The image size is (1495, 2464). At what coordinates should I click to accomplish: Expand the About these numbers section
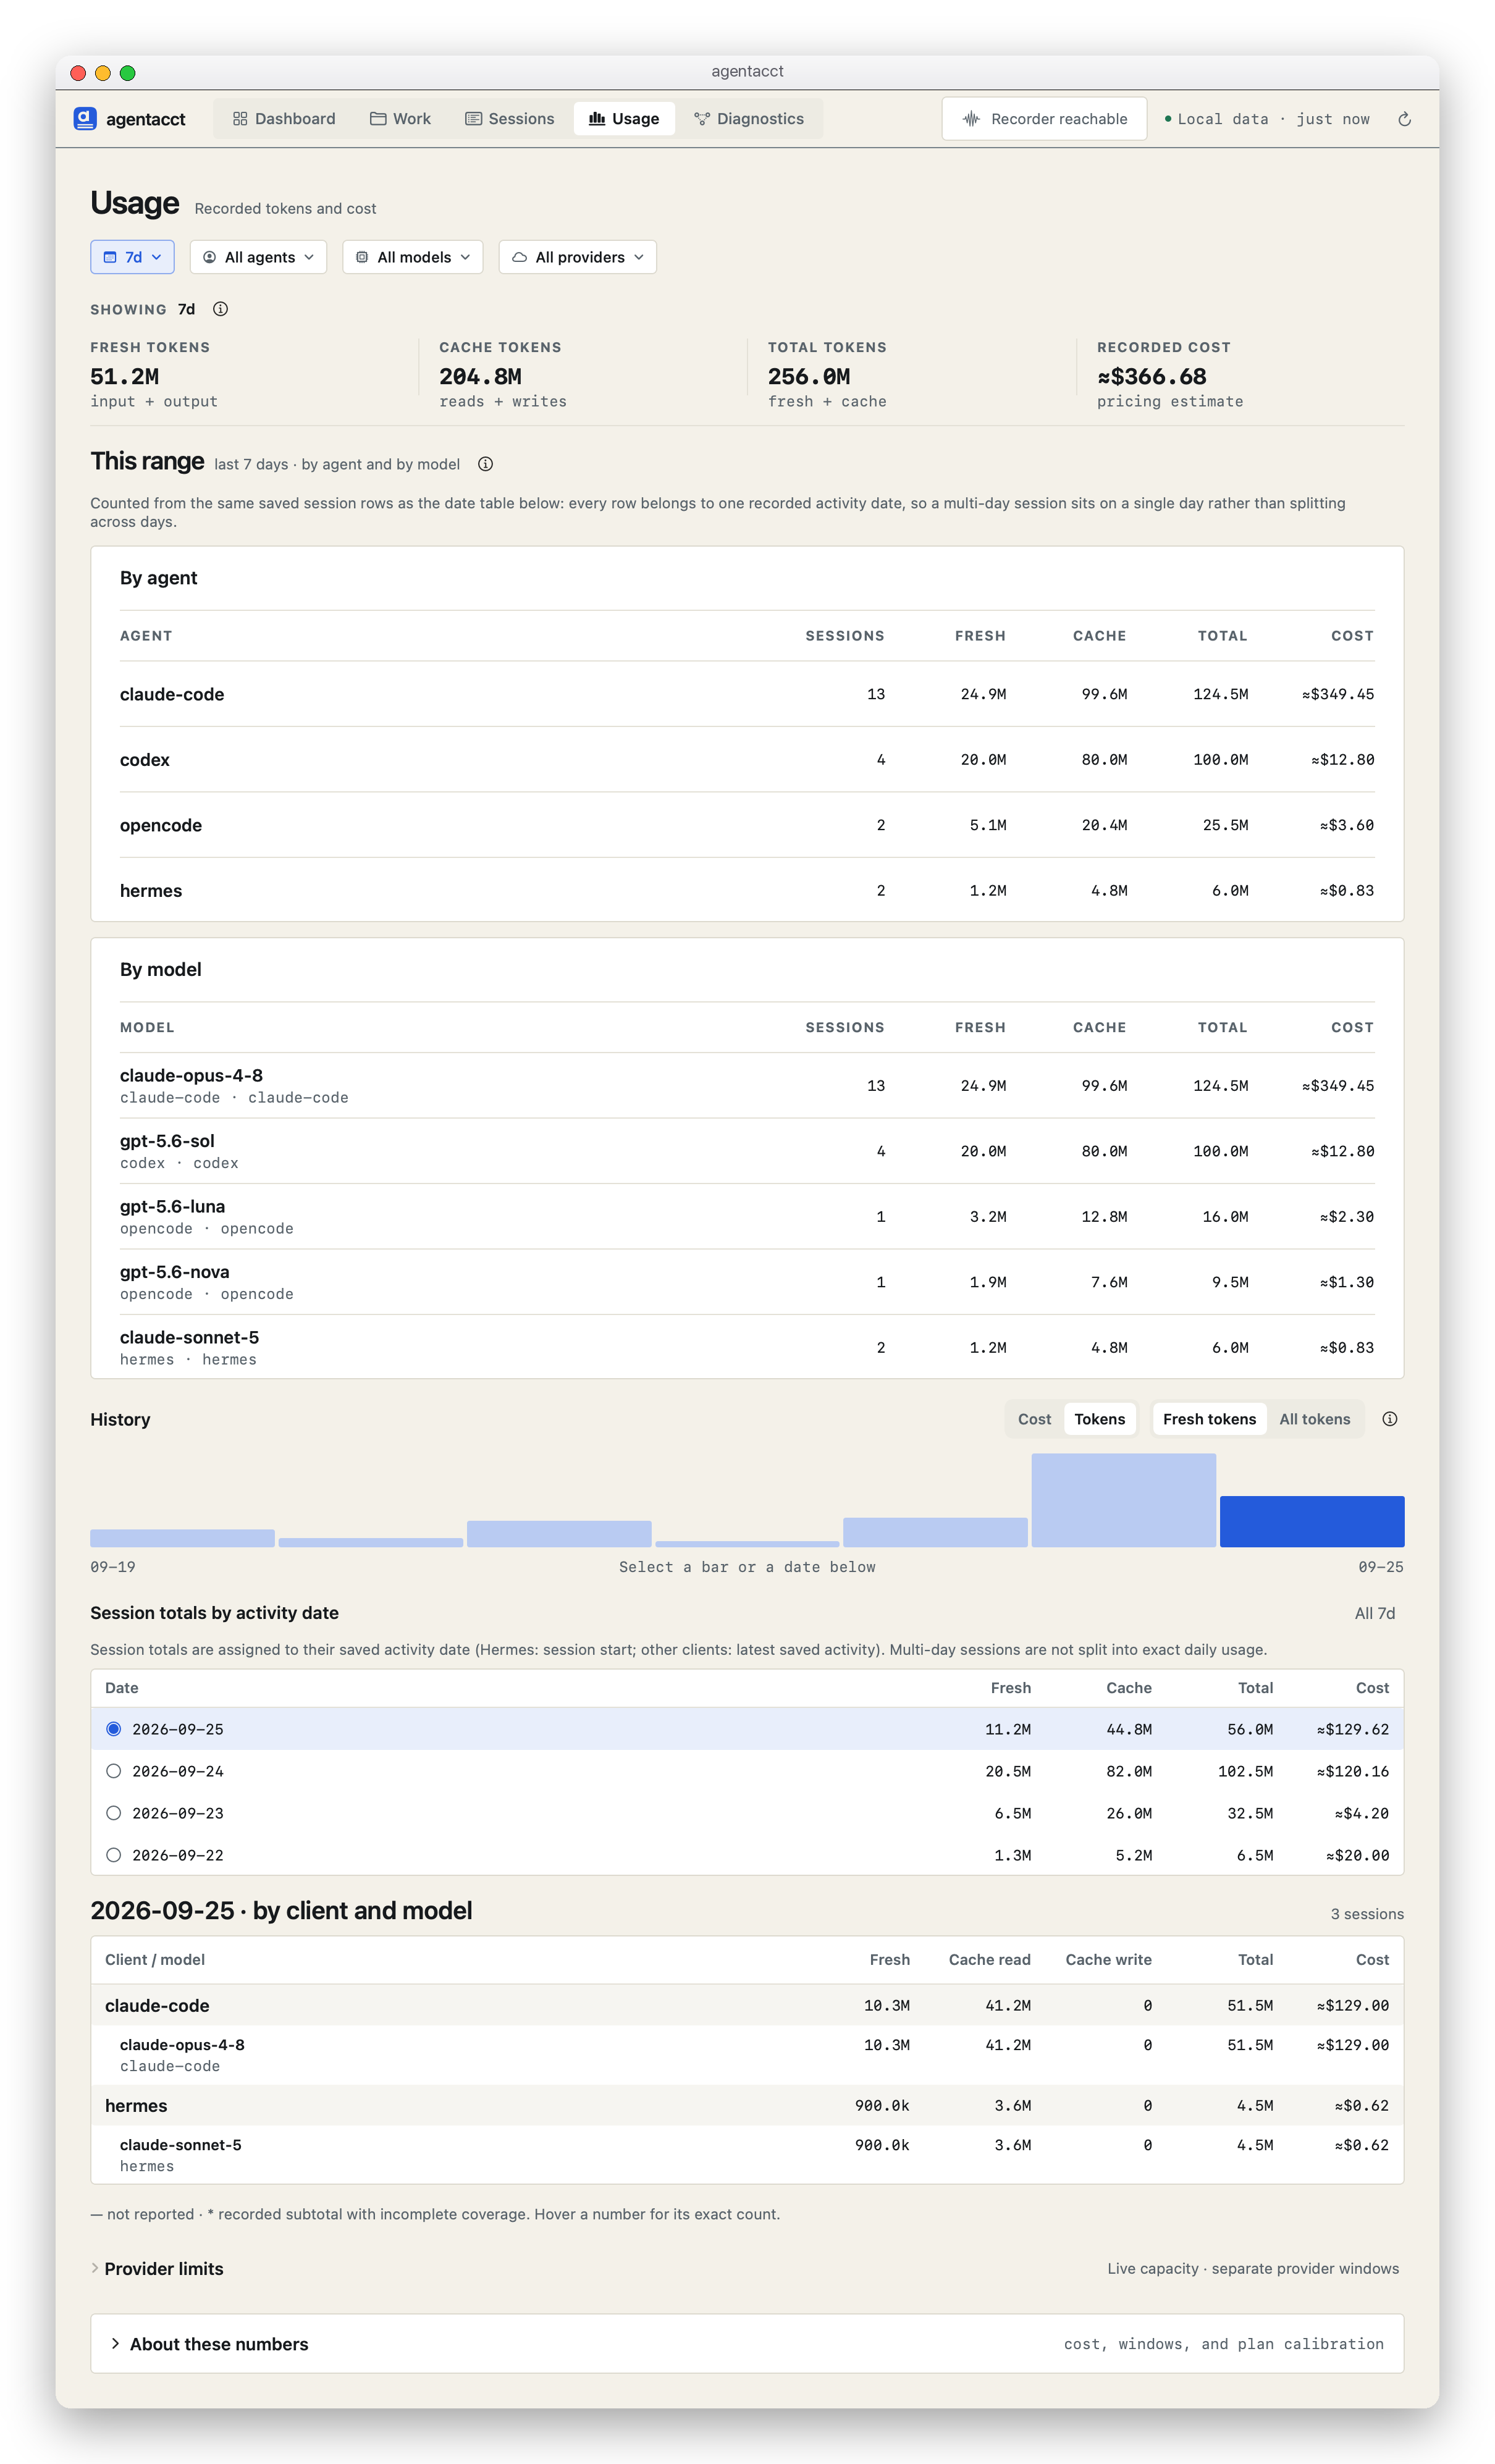coord(747,2344)
